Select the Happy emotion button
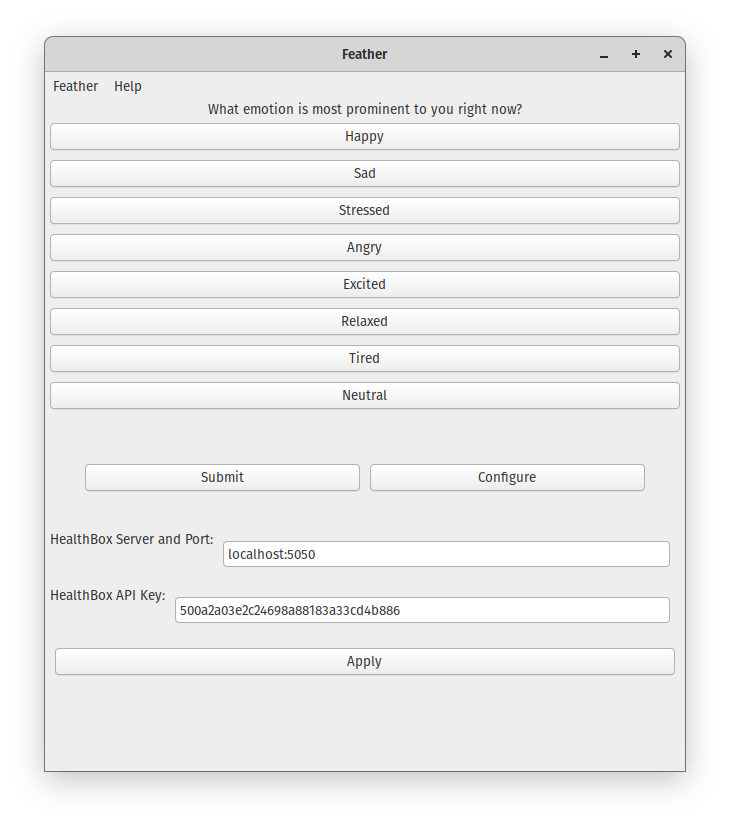The image size is (730, 824). click(x=364, y=137)
